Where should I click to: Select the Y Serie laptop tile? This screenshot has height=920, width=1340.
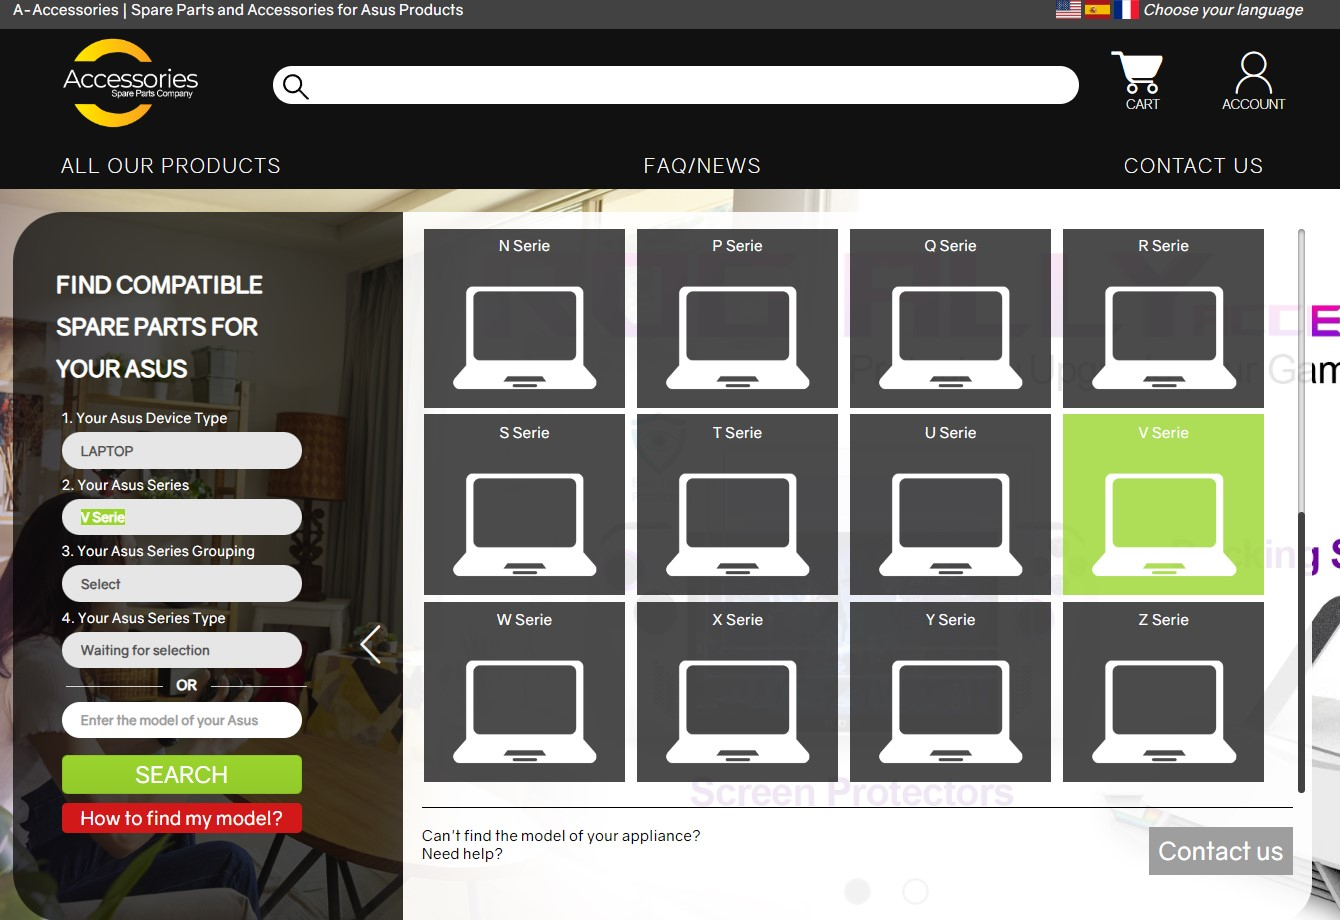click(950, 692)
